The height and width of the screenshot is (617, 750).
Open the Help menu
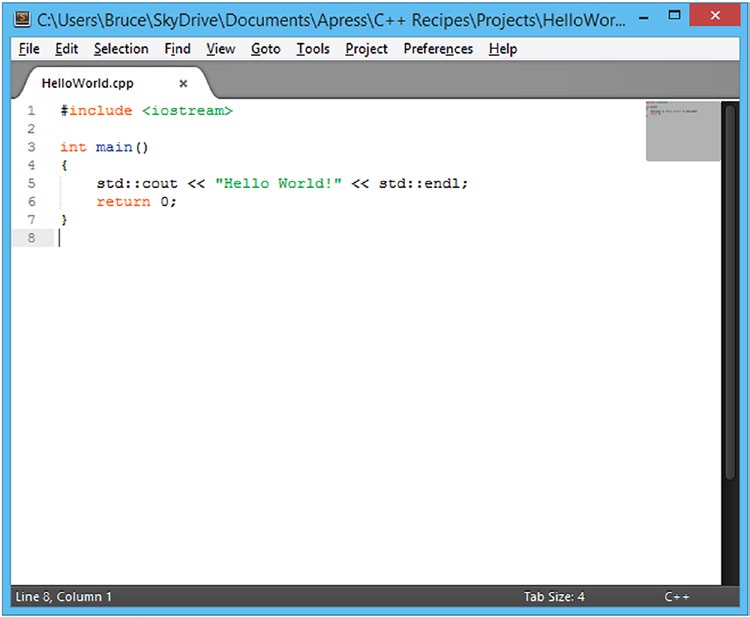click(503, 49)
